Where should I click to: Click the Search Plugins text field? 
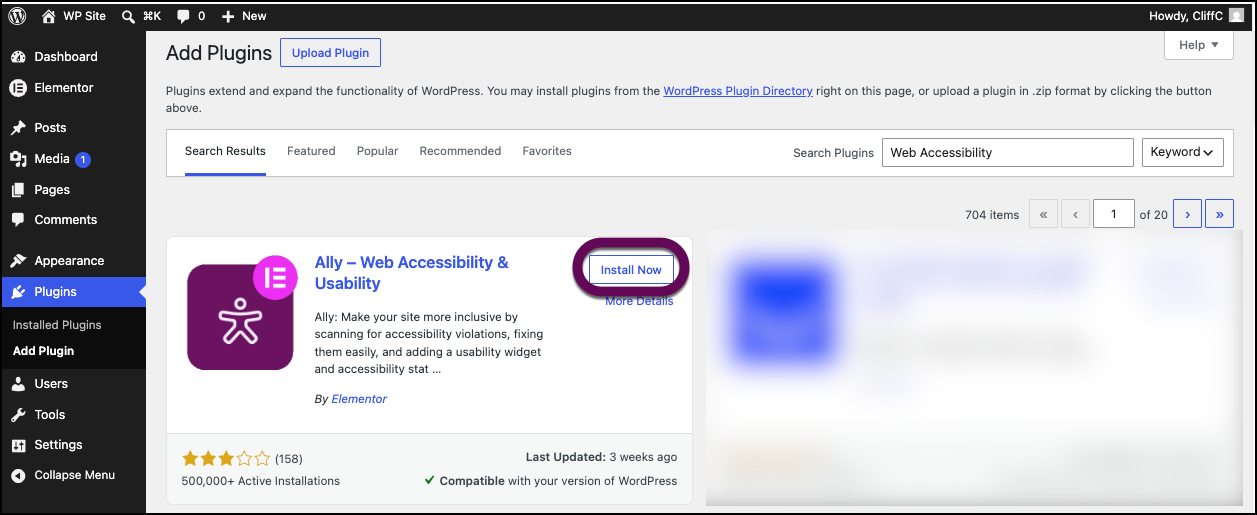1007,152
